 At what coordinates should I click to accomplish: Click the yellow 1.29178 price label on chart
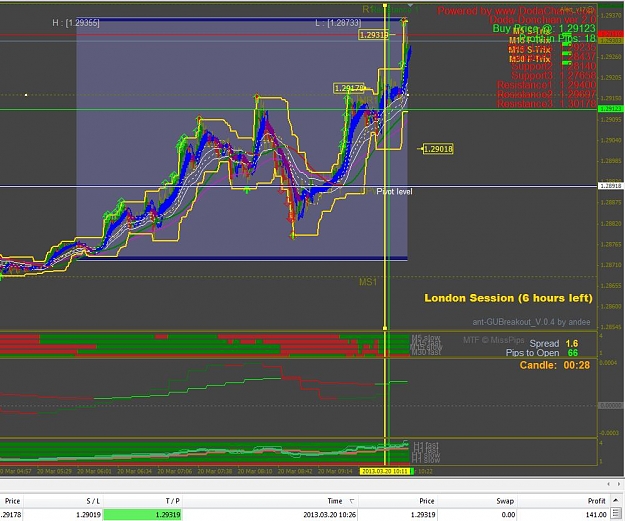pyautogui.click(x=349, y=88)
